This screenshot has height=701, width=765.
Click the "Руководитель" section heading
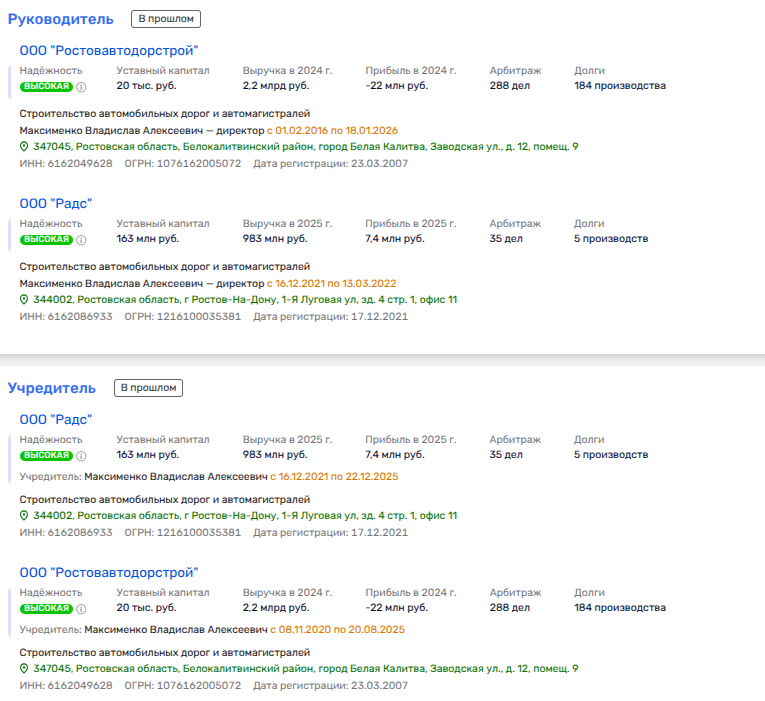(x=61, y=19)
